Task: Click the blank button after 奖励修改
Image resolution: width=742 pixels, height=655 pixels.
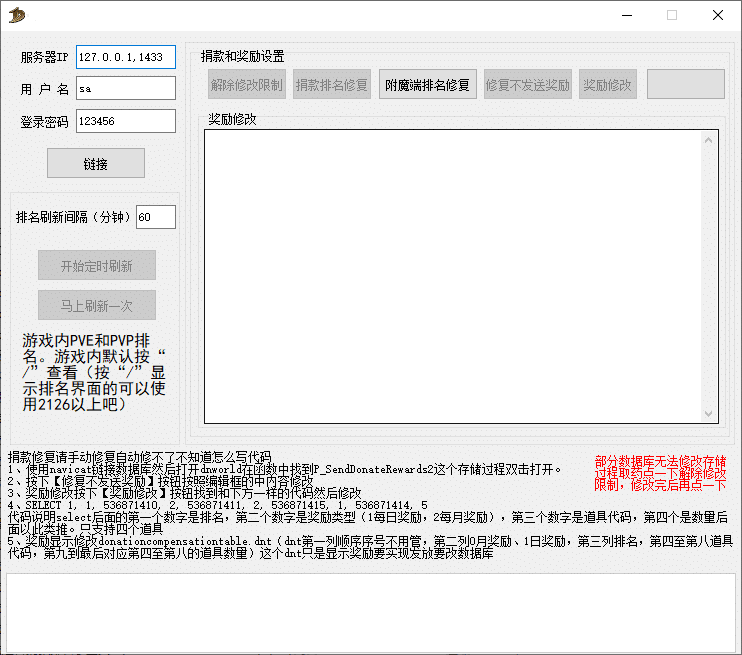Action: (x=684, y=85)
